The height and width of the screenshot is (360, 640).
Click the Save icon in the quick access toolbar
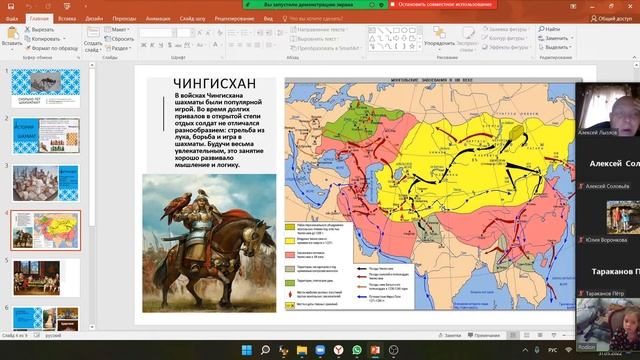coord(11,6)
